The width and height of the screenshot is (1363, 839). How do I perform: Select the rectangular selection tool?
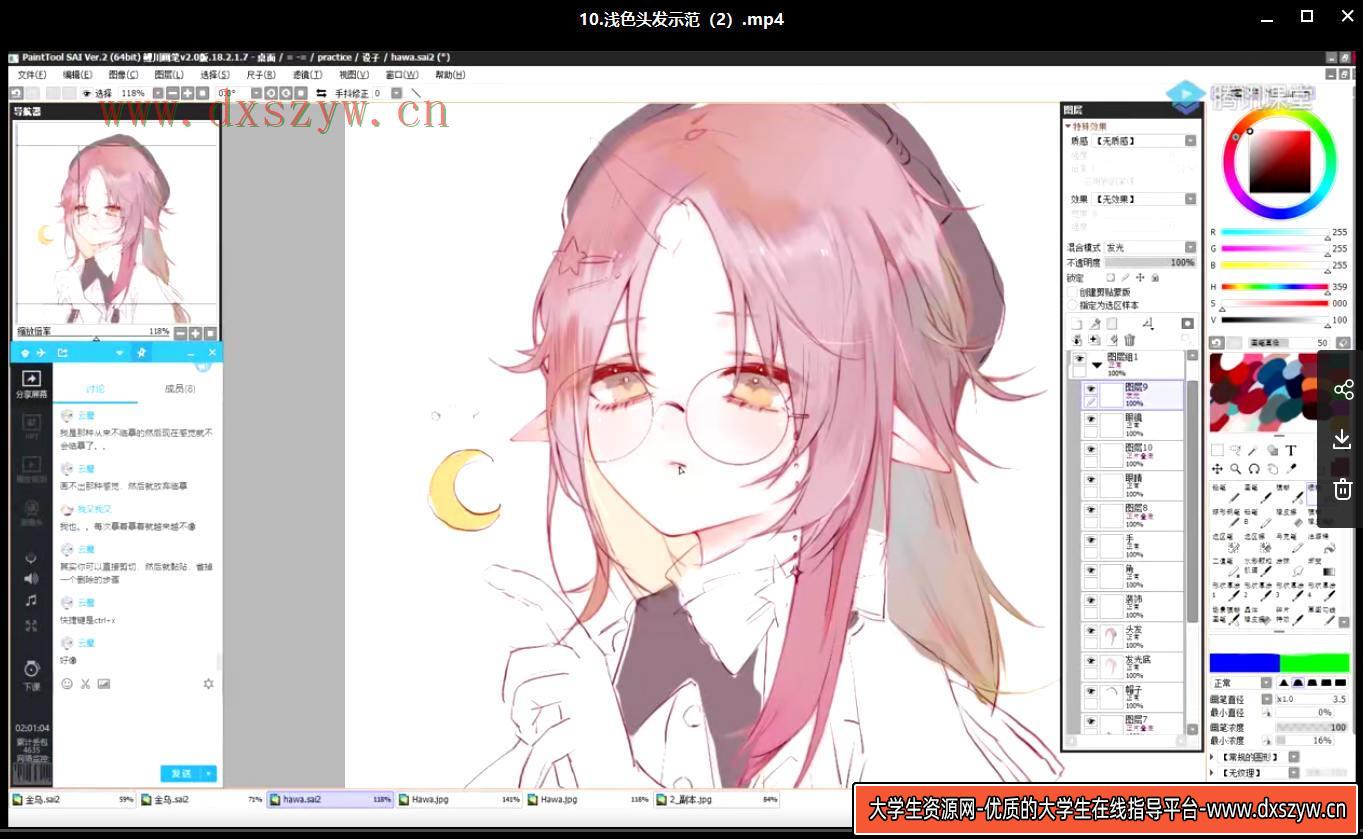1217,450
